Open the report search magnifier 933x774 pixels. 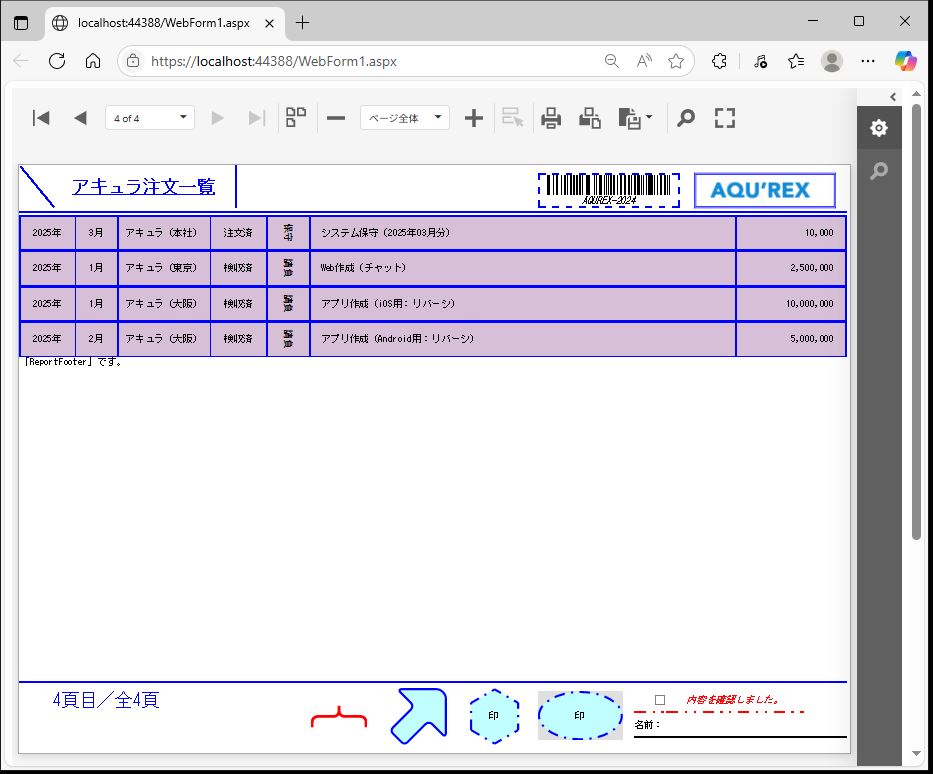[x=685, y=118]
